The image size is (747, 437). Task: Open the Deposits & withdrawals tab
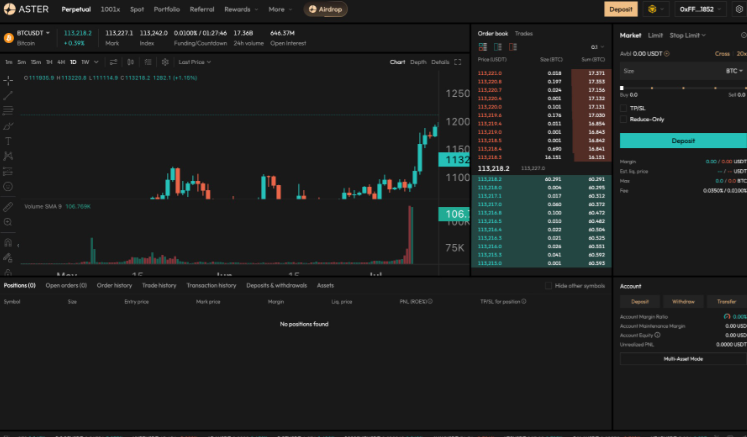276,285
